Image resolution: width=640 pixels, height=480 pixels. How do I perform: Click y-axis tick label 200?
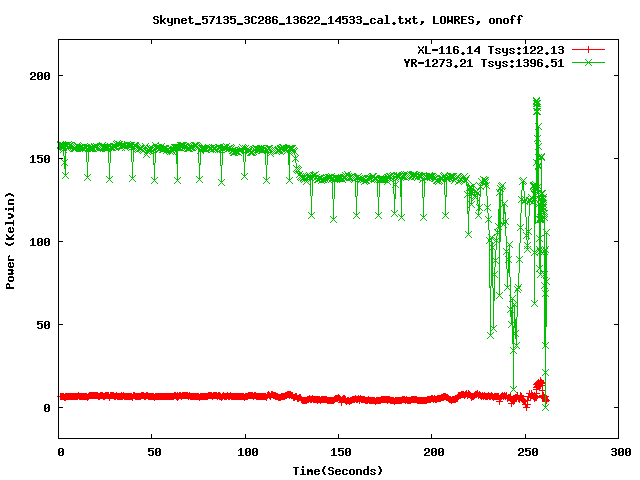[40, 76]
